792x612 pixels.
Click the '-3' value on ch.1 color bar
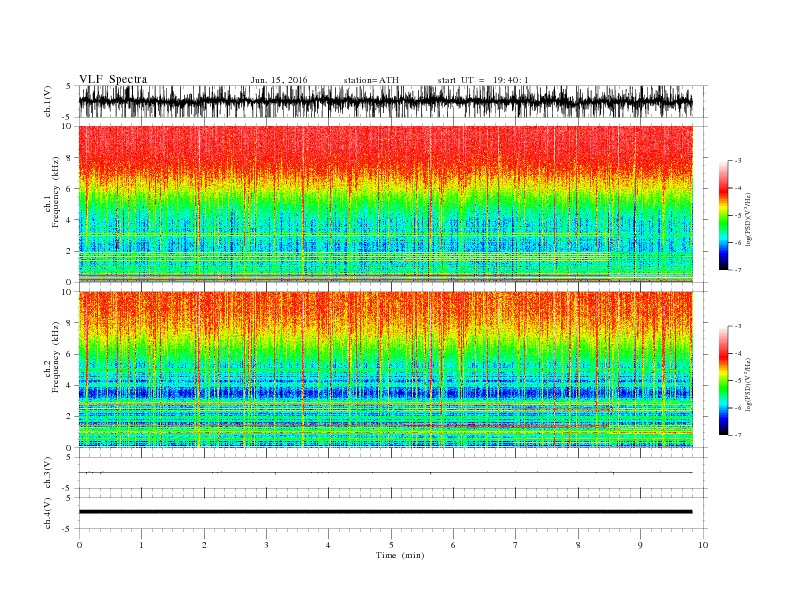737,161
